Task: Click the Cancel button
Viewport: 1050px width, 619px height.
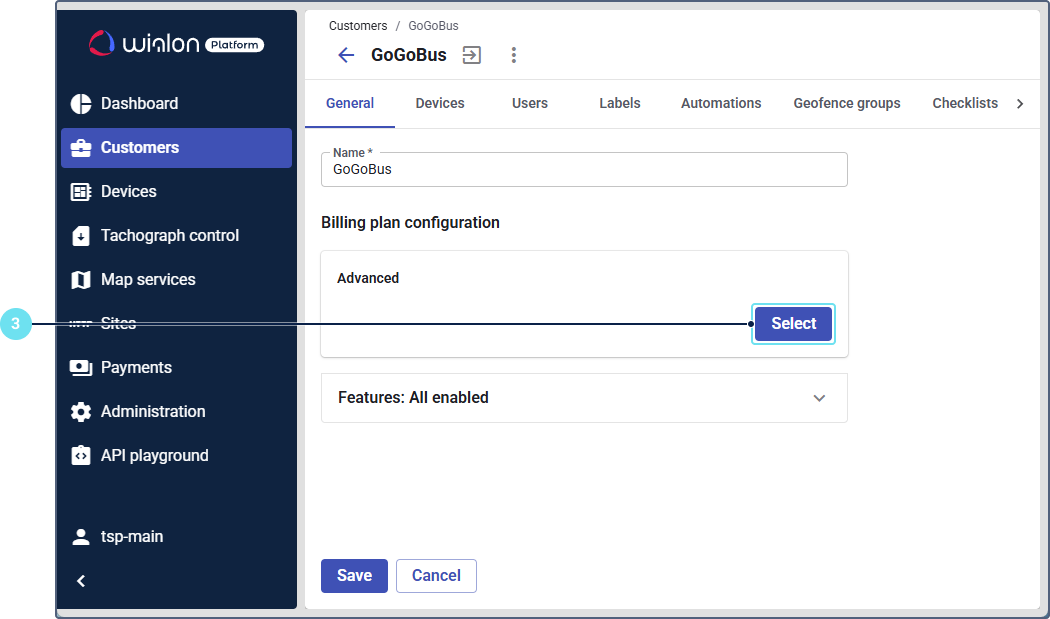Action: click(x=436, y=576)
